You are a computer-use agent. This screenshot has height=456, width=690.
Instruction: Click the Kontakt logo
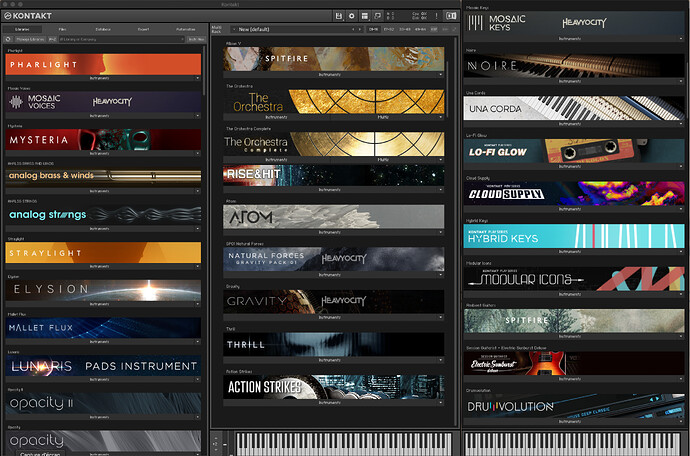click(x=27, y=16)
